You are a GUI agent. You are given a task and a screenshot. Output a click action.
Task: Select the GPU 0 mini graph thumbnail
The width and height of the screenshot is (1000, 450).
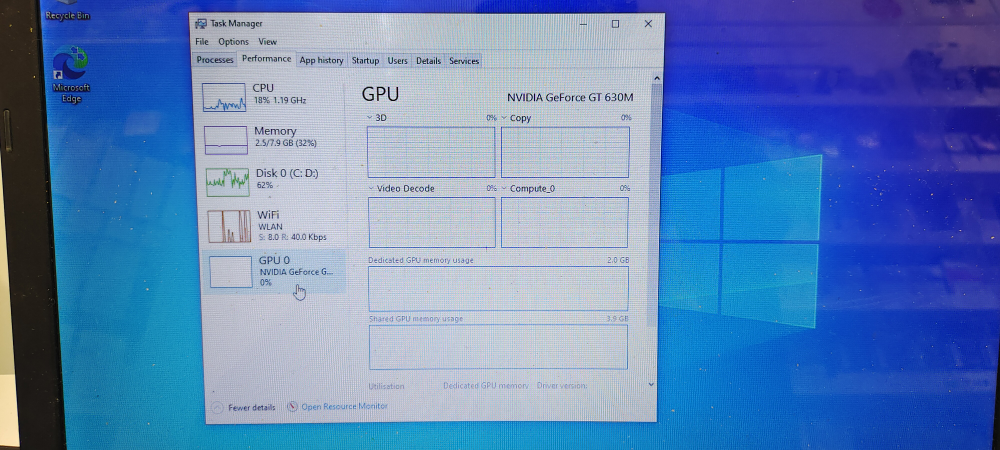coord(231,272)
